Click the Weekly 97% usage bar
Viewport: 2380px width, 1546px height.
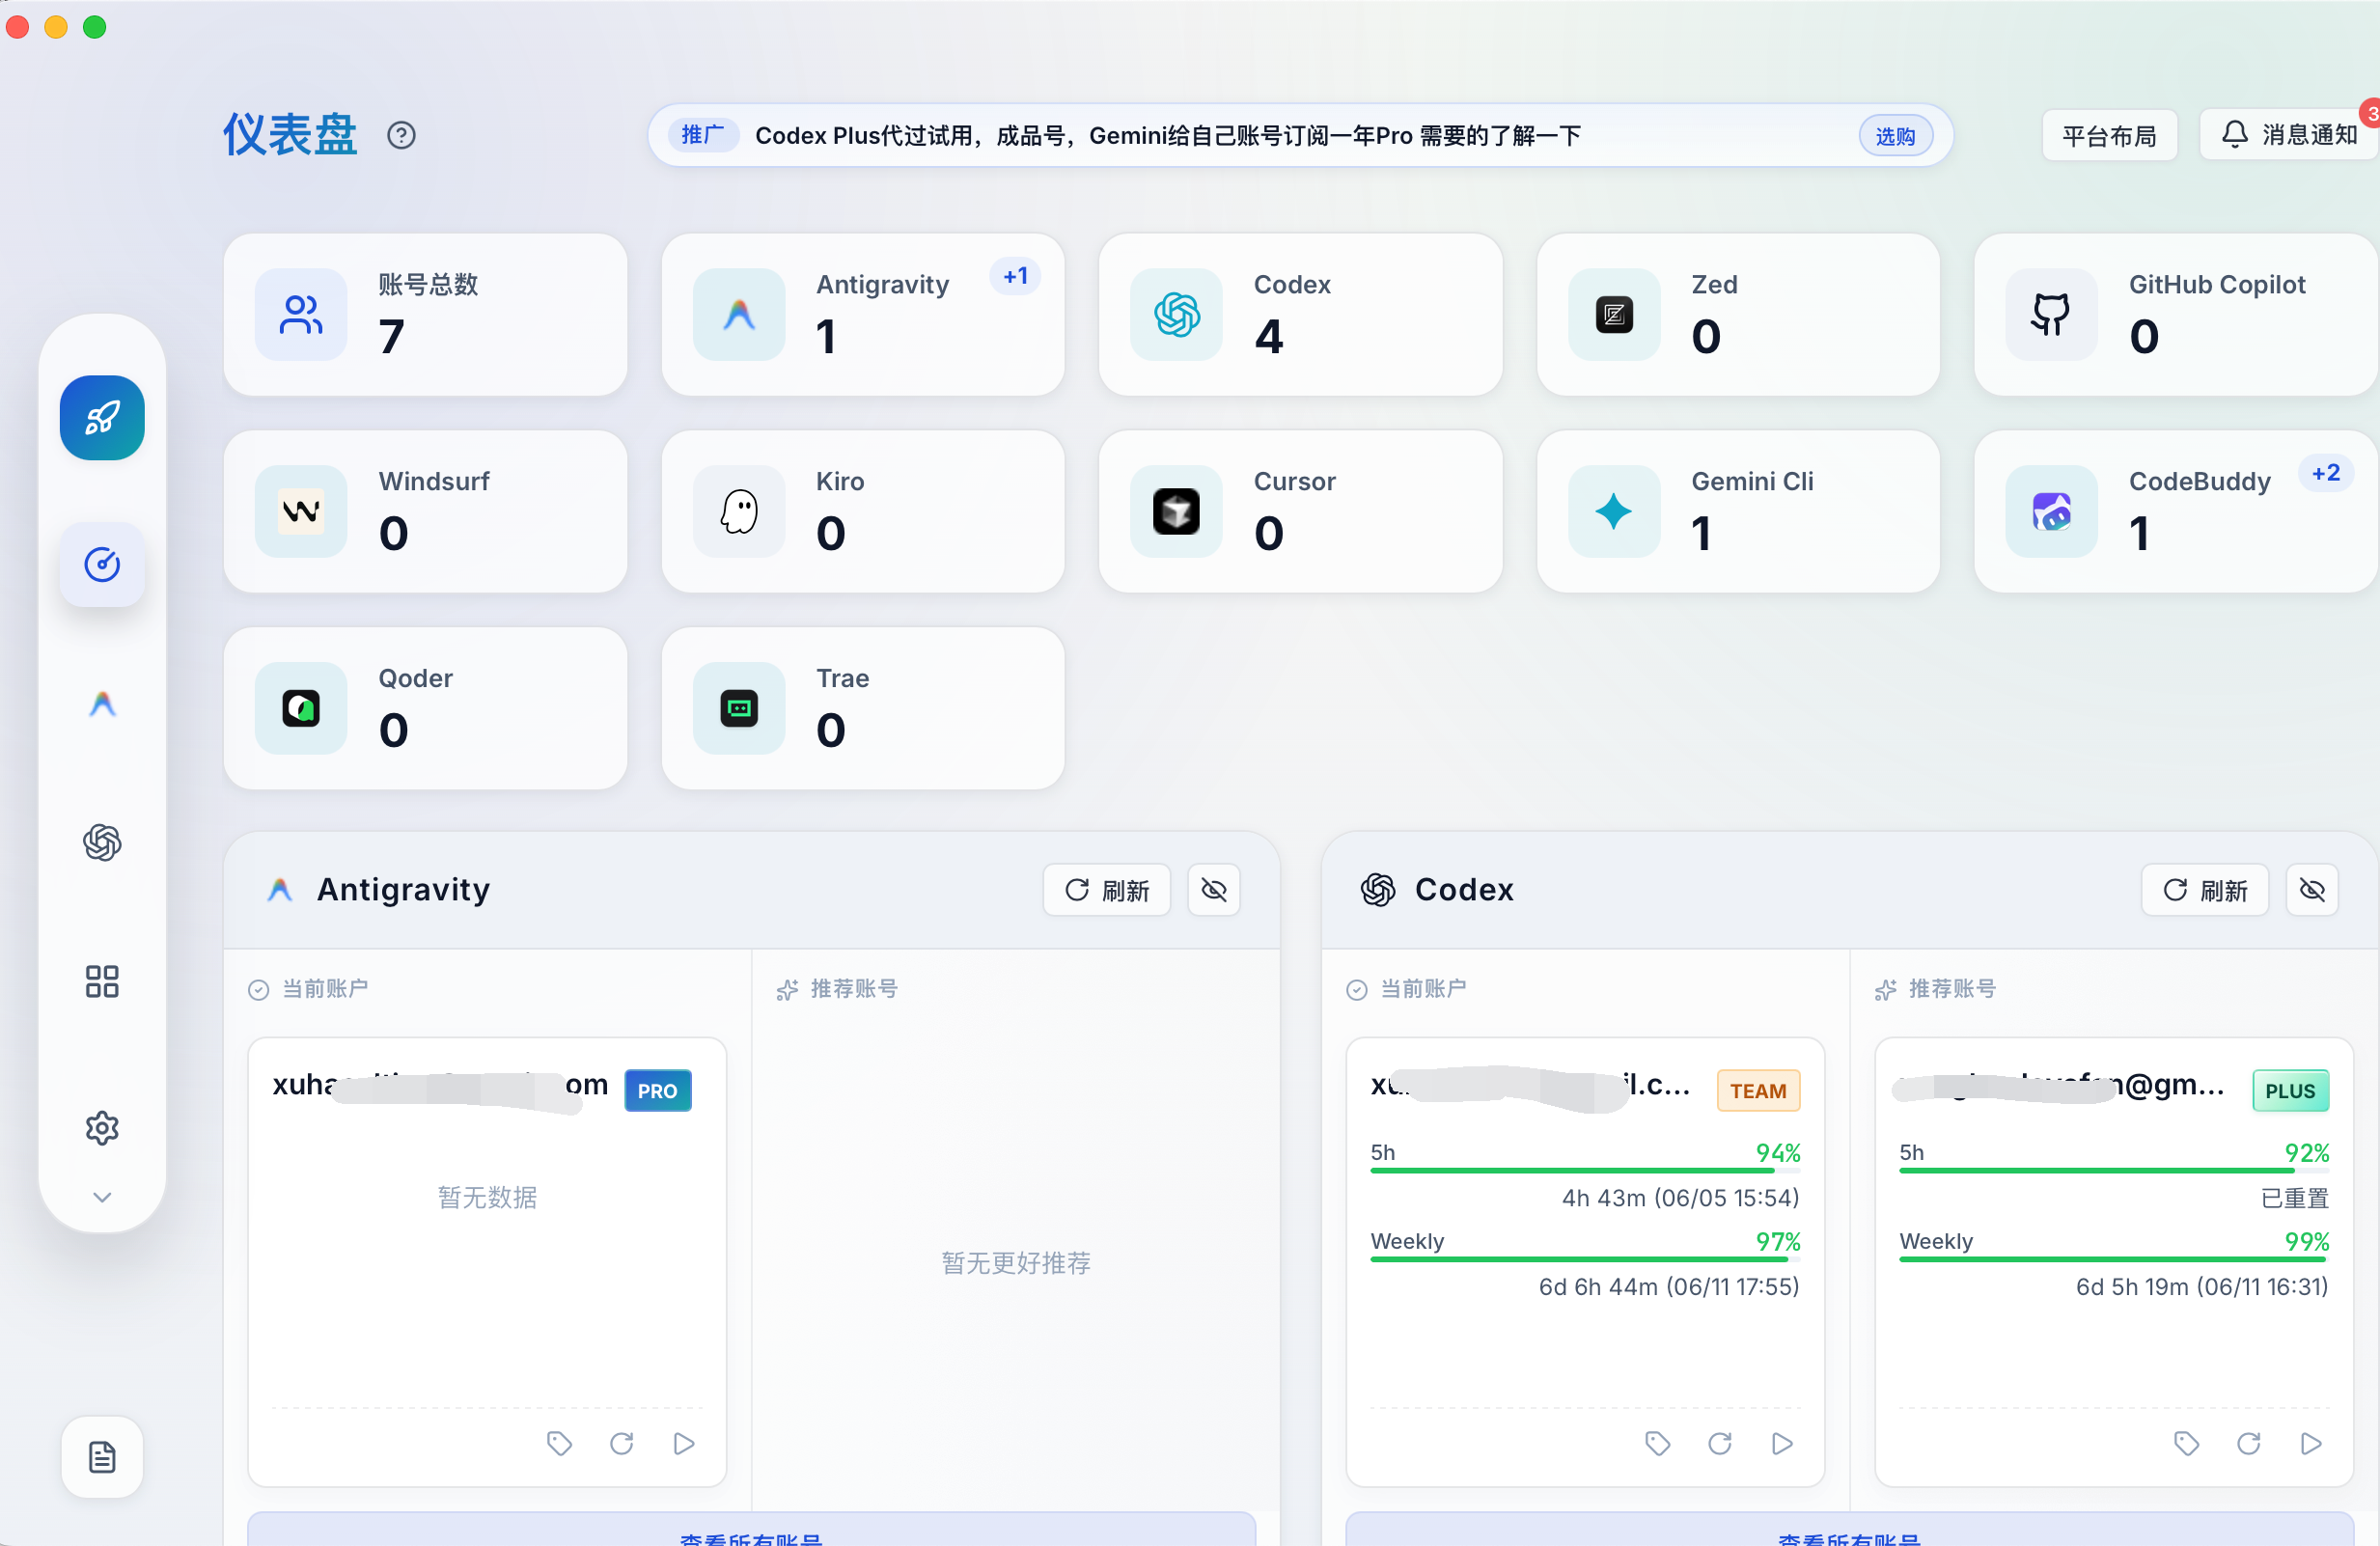[x=1585, y=1259]
